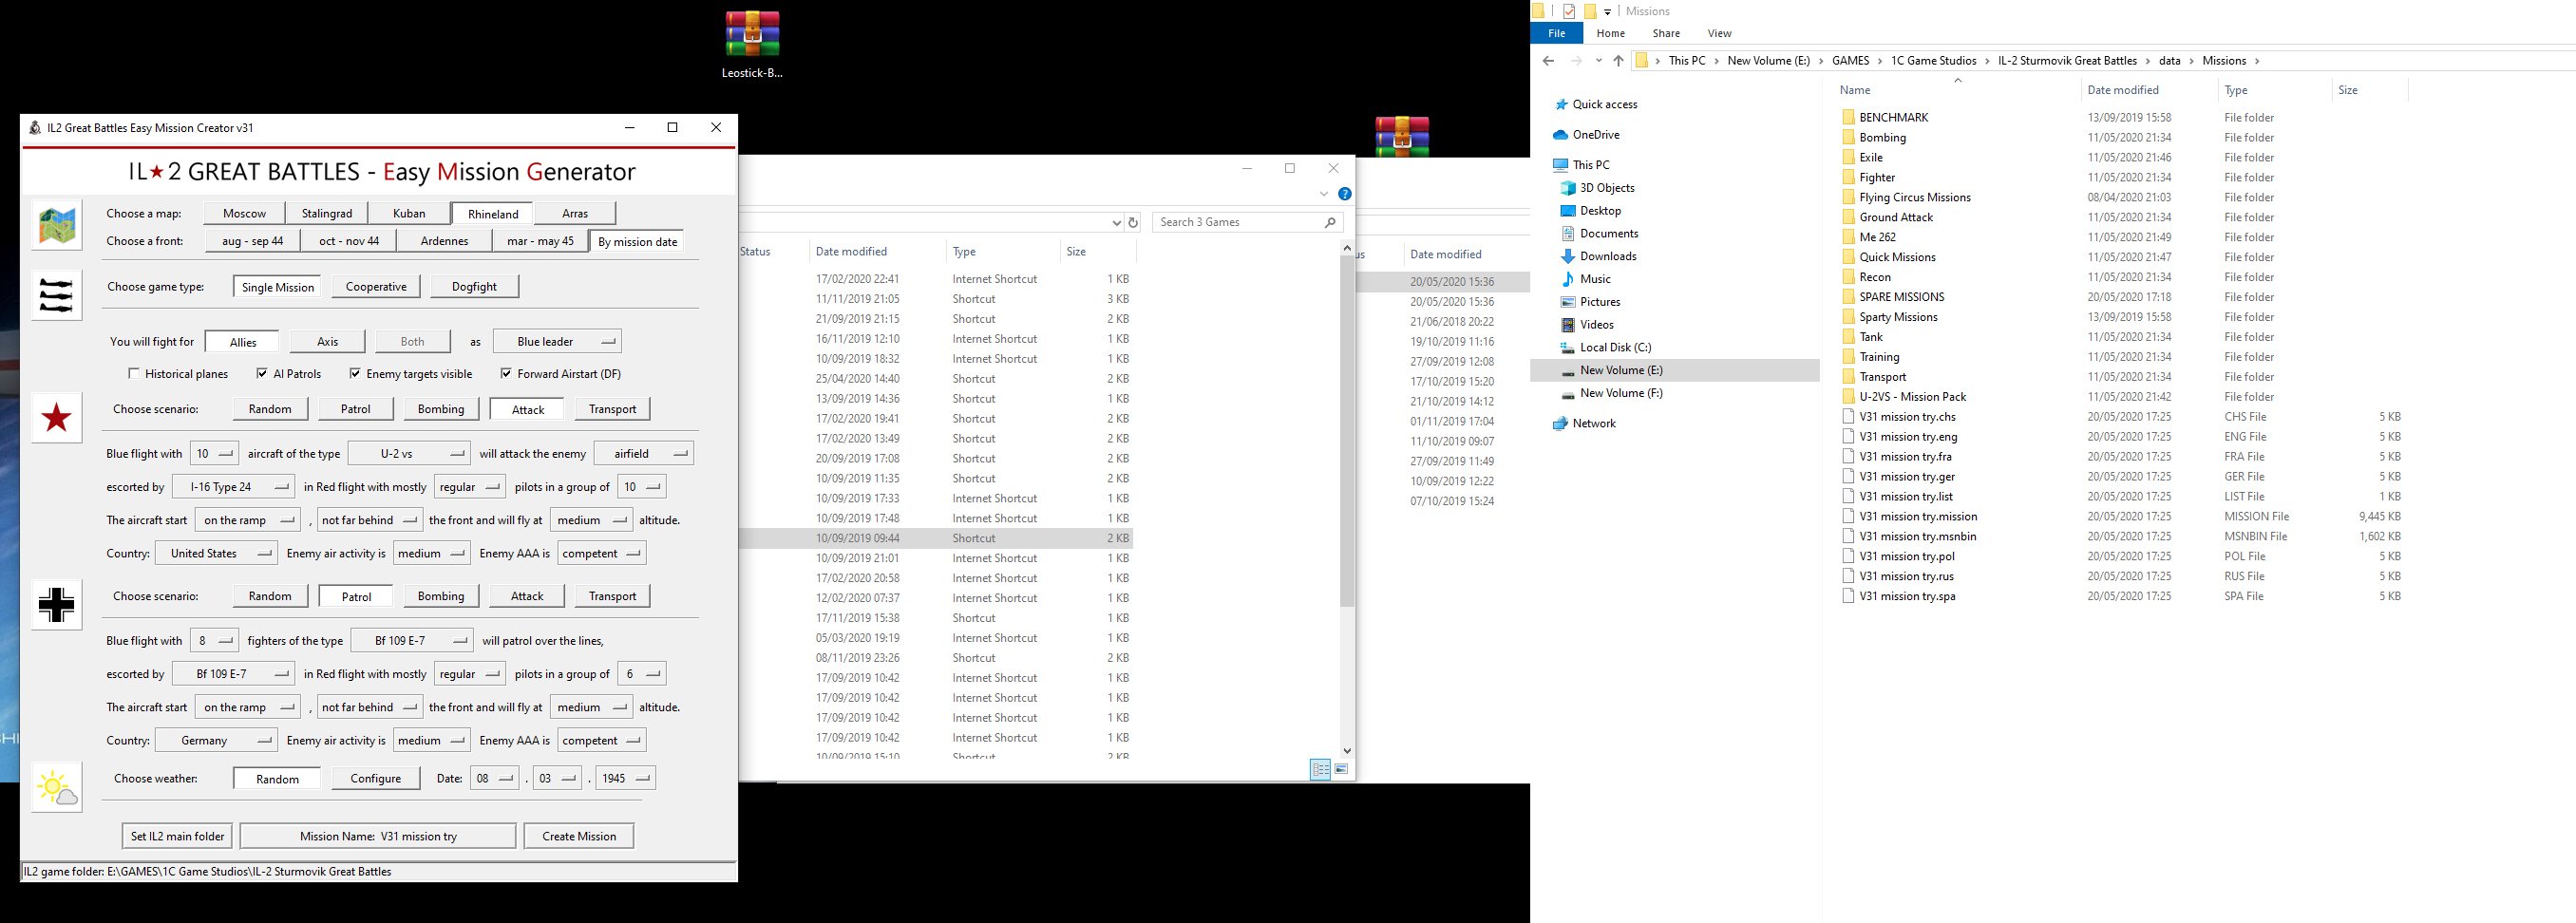Open the Leostick WinRAR archive on desktop
The image size is (2576, 923).
click(x=752, y=44)
